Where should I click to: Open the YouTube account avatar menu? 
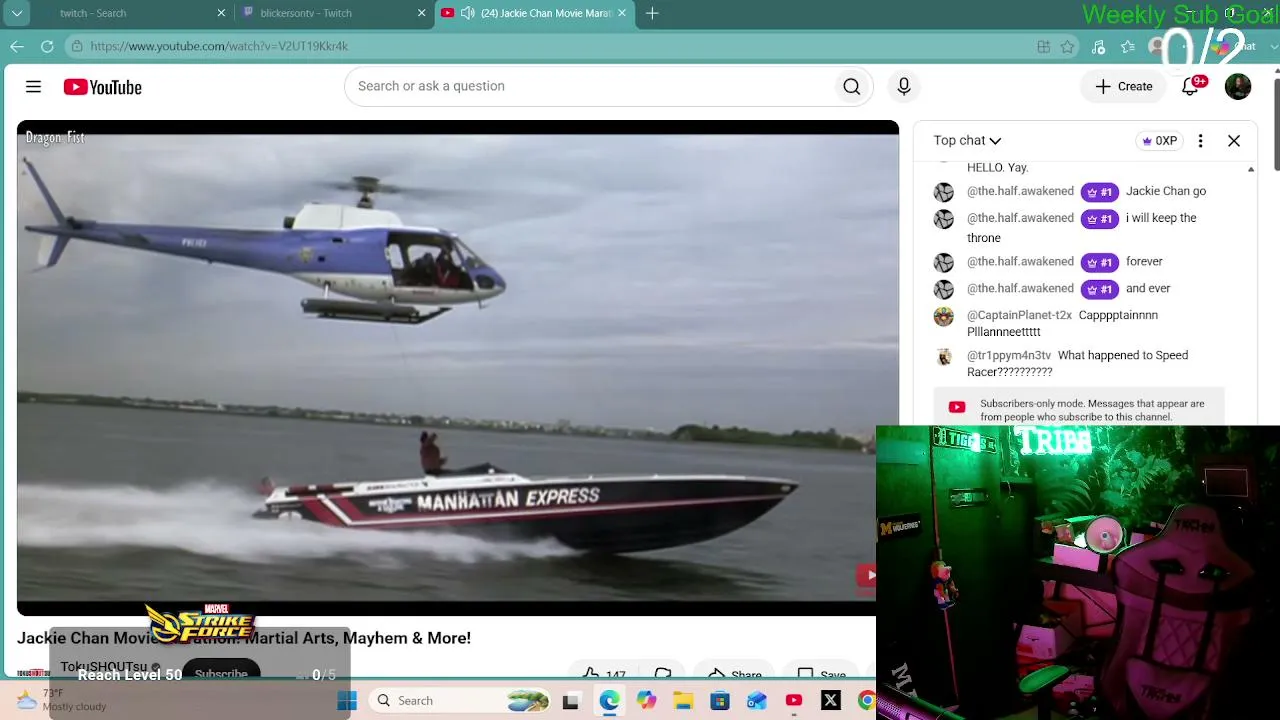click(1238, 87)
